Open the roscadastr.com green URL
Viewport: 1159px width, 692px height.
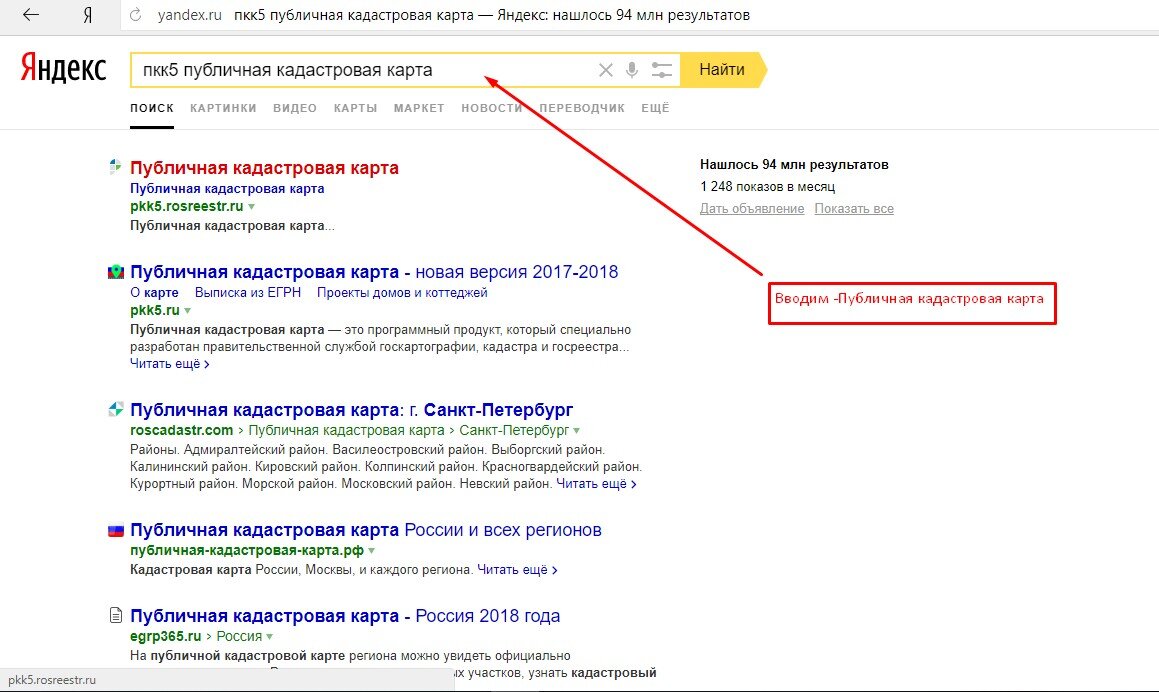[181, 430]
